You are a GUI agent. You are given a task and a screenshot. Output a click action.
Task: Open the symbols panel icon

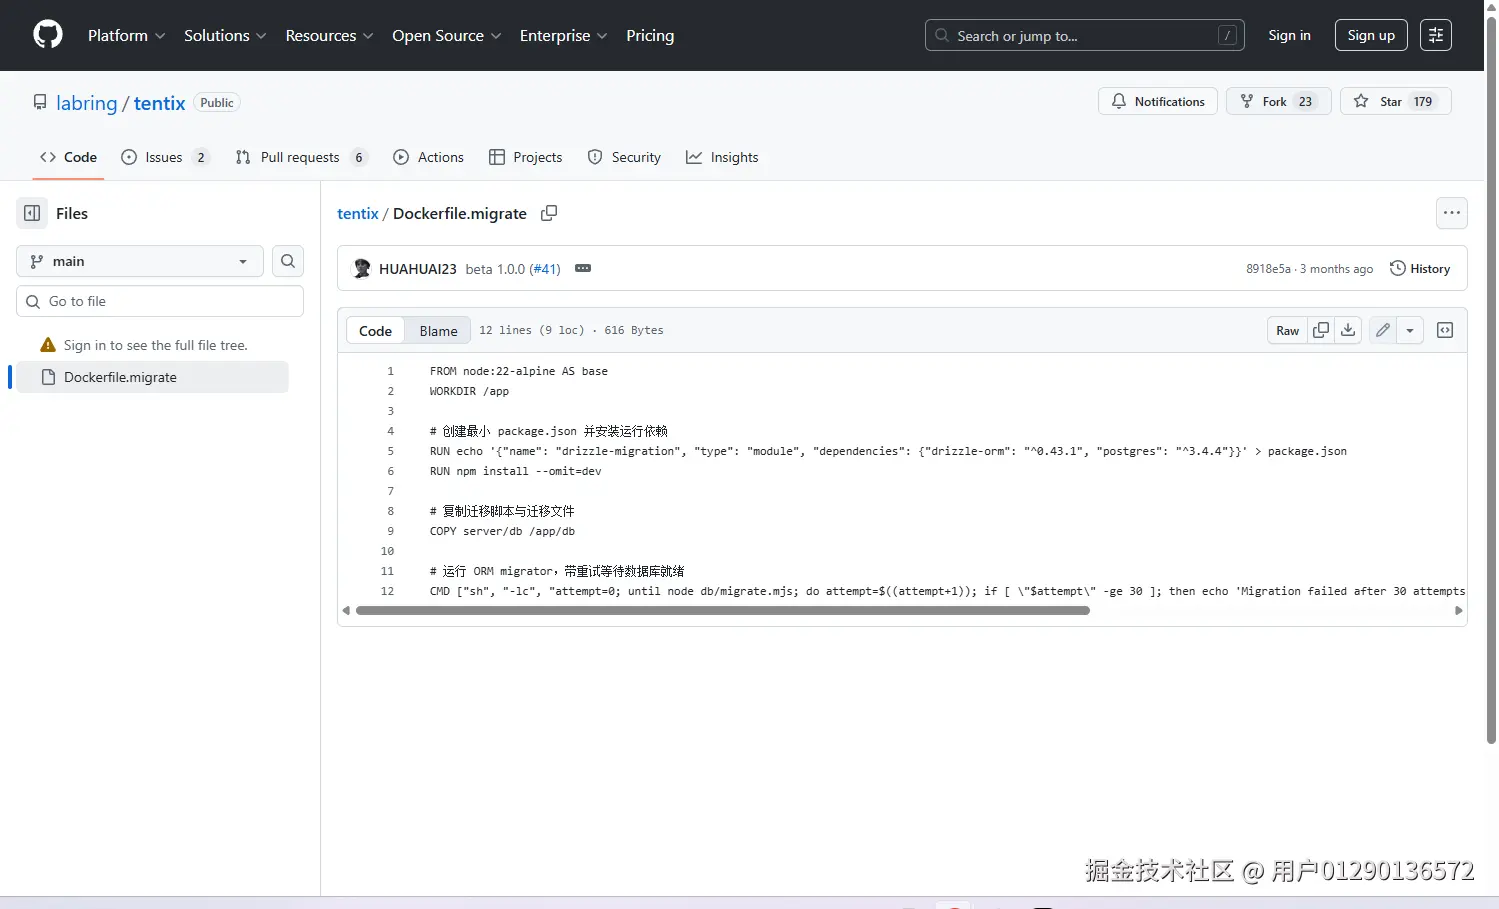1445,330
